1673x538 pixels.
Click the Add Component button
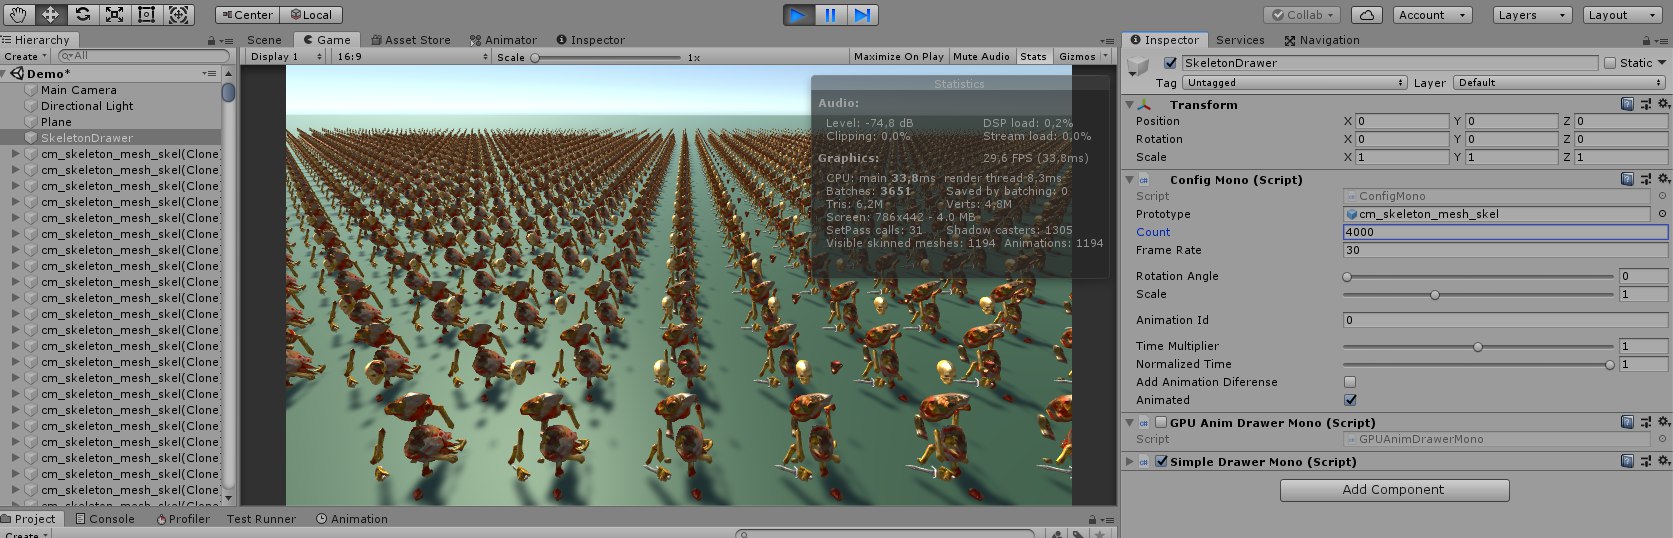1394,490
